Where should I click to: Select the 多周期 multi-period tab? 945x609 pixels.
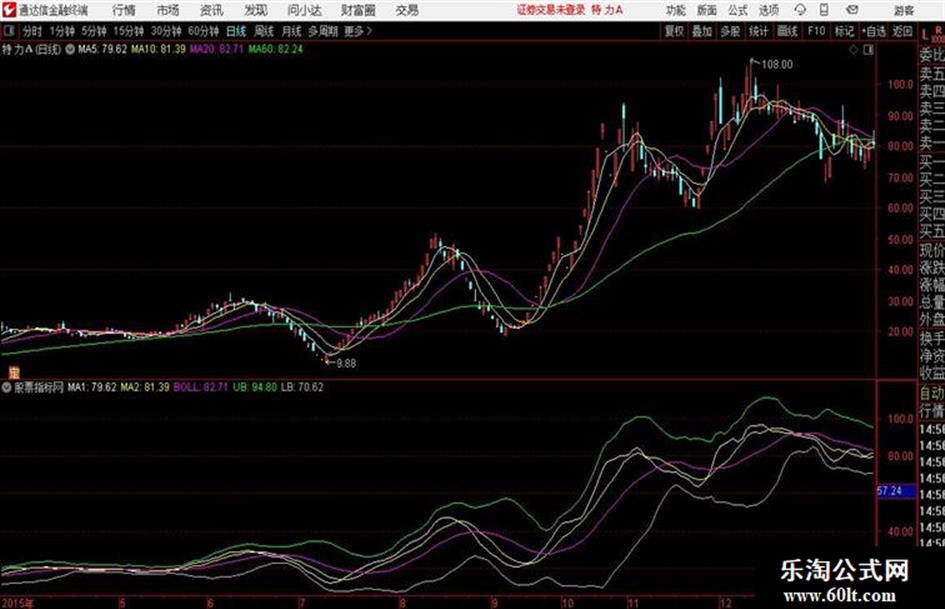(x=323, y=31)
